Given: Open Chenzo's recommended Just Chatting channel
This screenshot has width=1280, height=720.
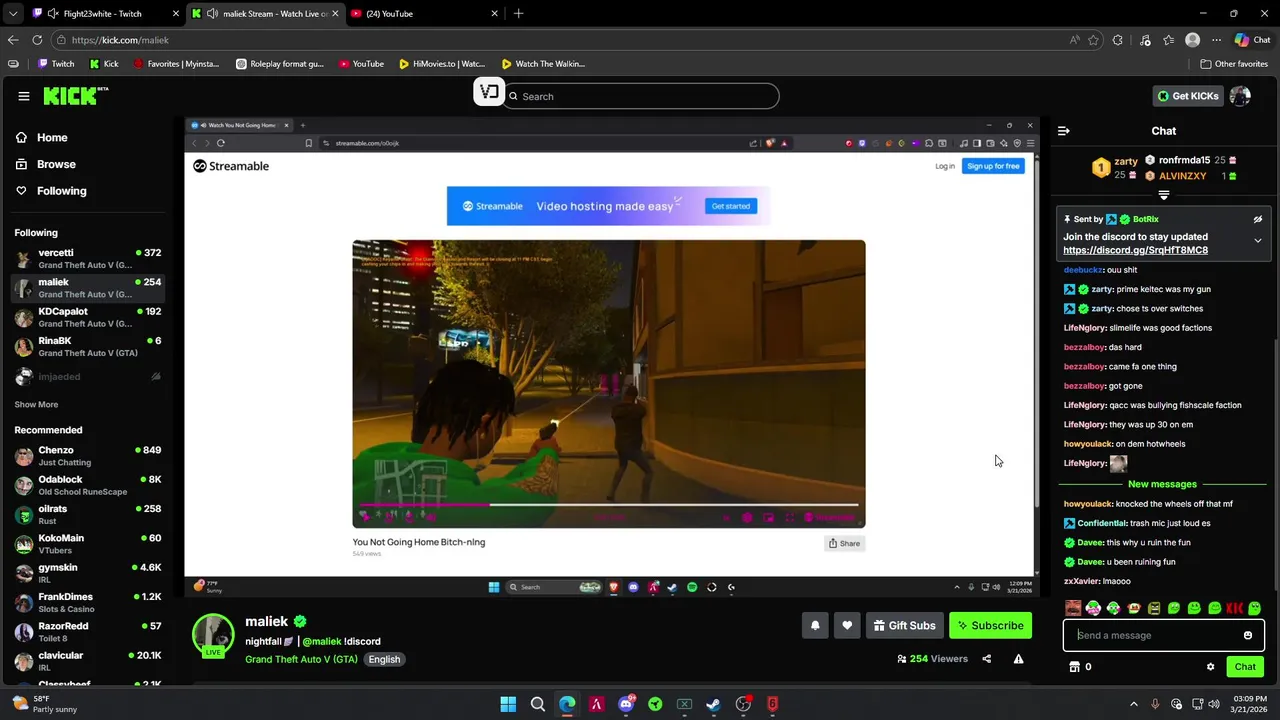Looking at the screenshot, I should click(88, 456).
